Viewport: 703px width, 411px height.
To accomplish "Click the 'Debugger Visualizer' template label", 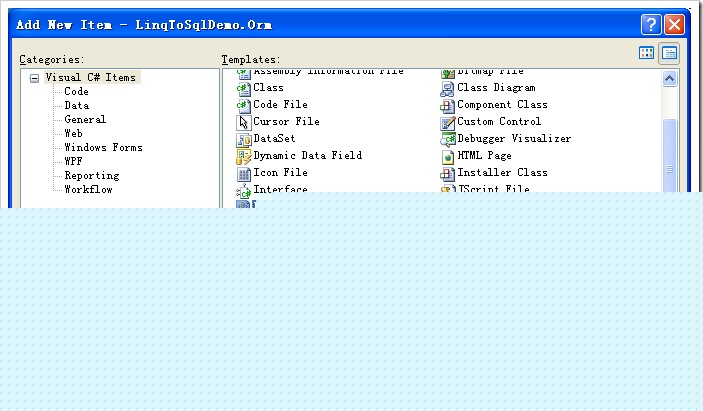I will (514, 139).
